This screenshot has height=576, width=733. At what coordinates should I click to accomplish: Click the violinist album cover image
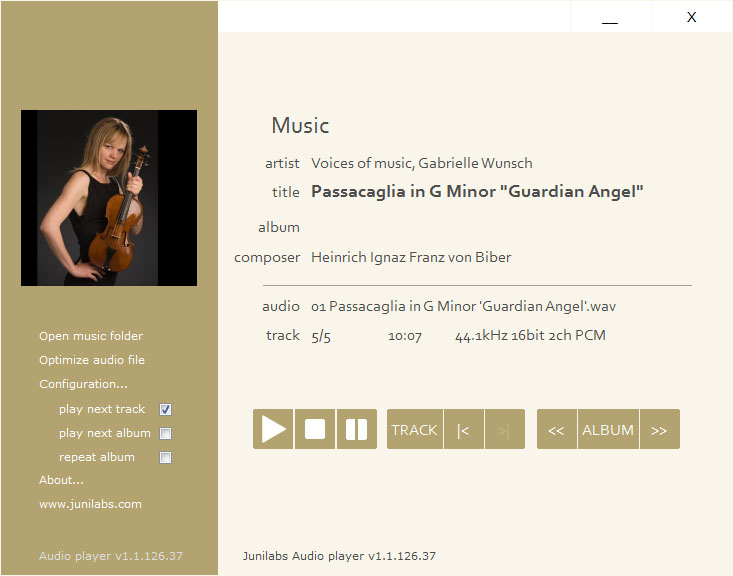109,198
